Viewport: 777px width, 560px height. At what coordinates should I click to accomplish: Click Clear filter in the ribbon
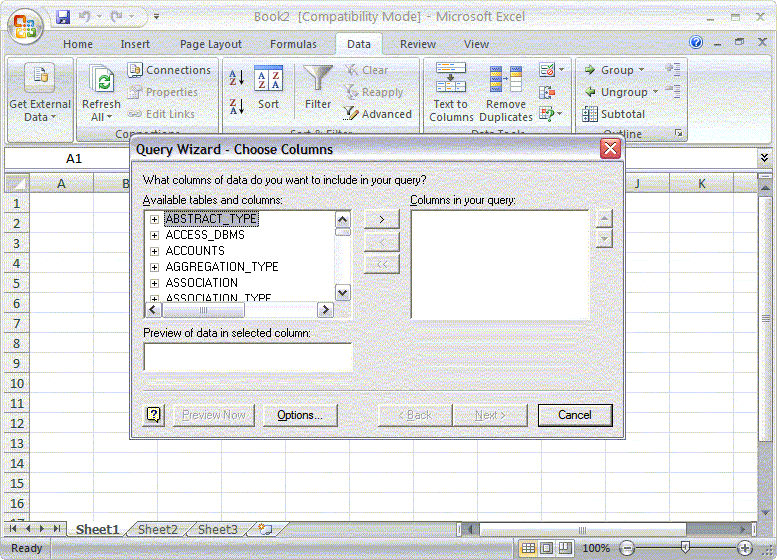(x=366, y=70)
